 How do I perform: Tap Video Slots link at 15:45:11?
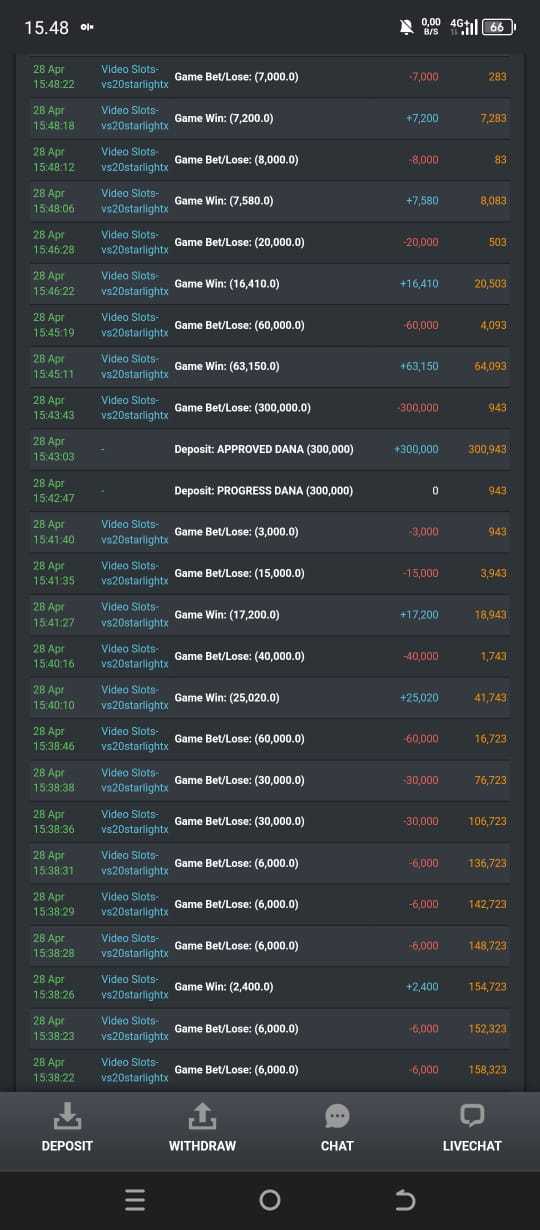135,366
